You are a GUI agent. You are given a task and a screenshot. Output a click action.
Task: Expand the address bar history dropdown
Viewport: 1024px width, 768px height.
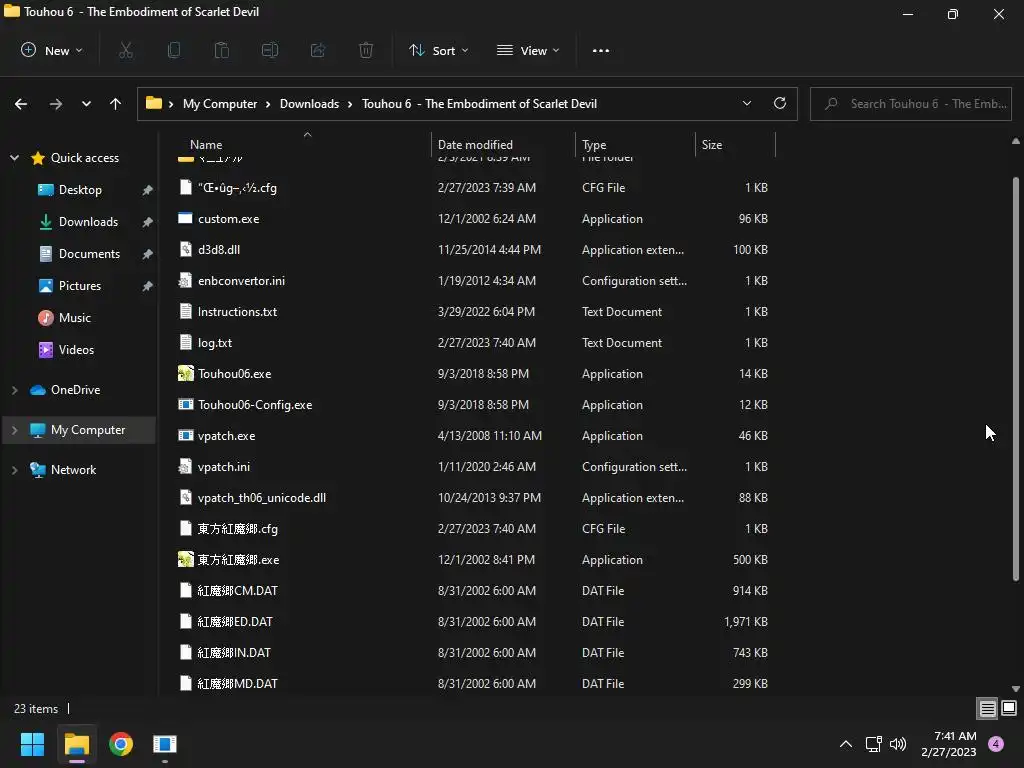coord(746,103)
